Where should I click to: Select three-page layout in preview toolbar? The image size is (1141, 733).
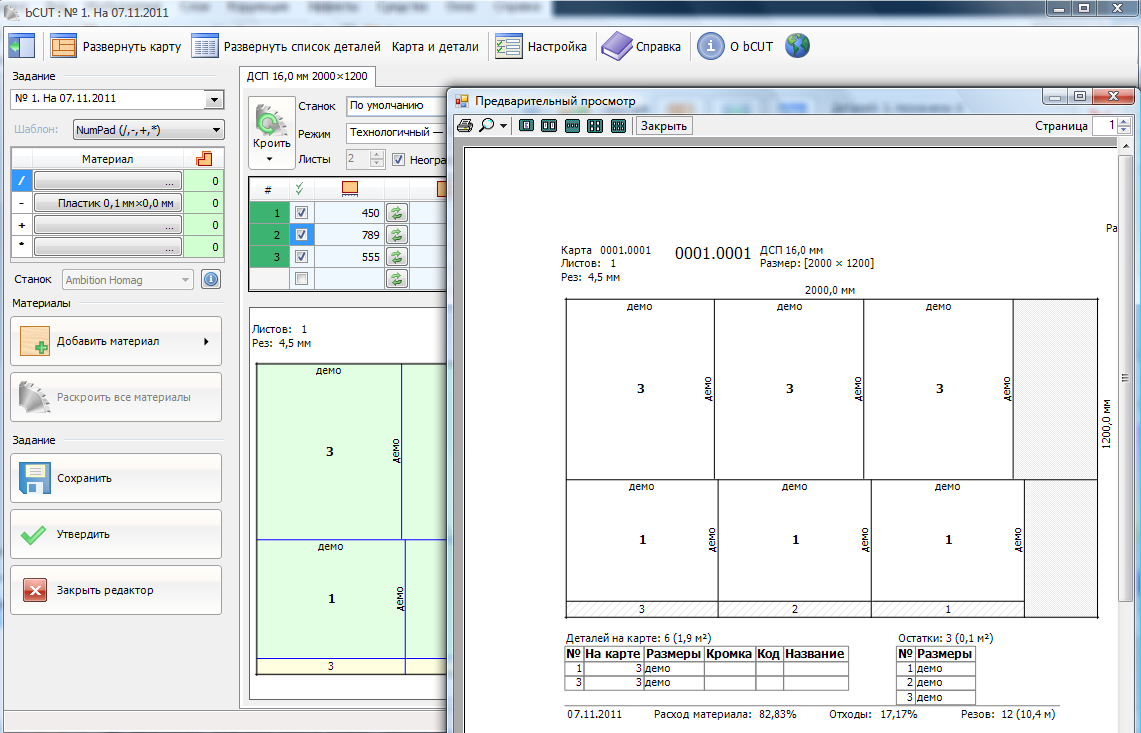pos(573,126)
